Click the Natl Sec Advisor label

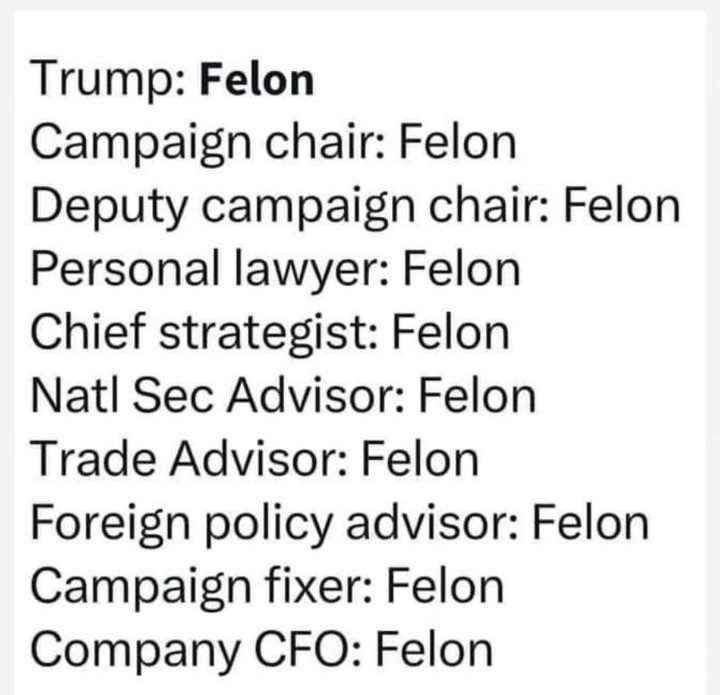[218, 396]
